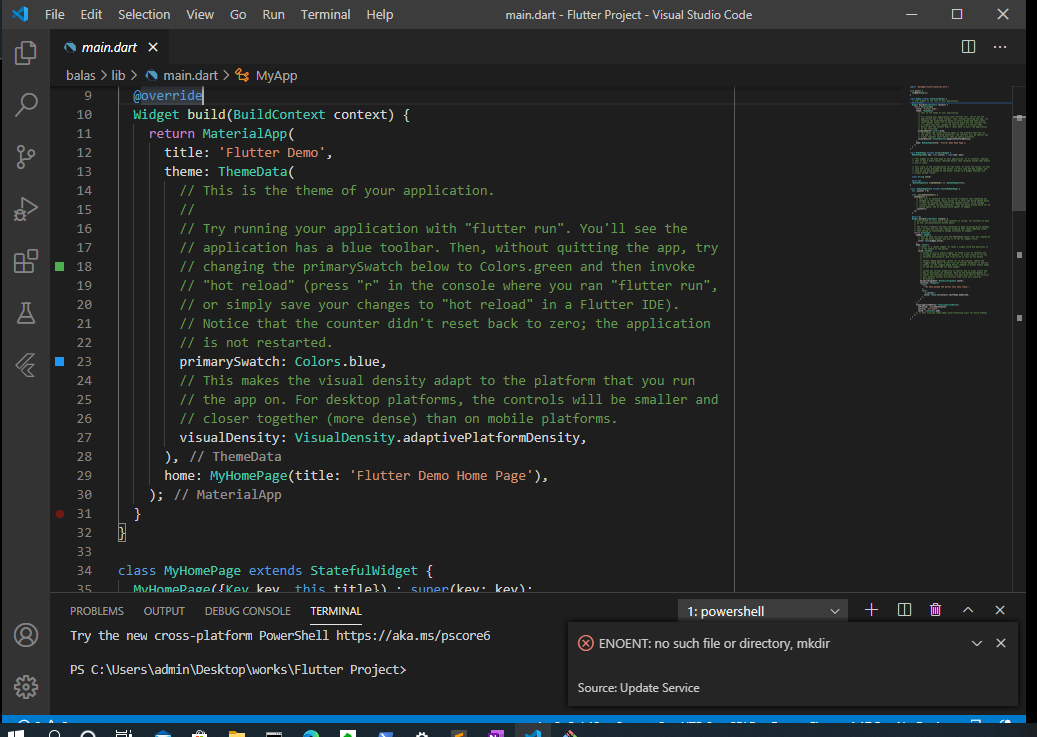
Task: Open the Flutter sidebar view icon
Action: click(26, 365)
